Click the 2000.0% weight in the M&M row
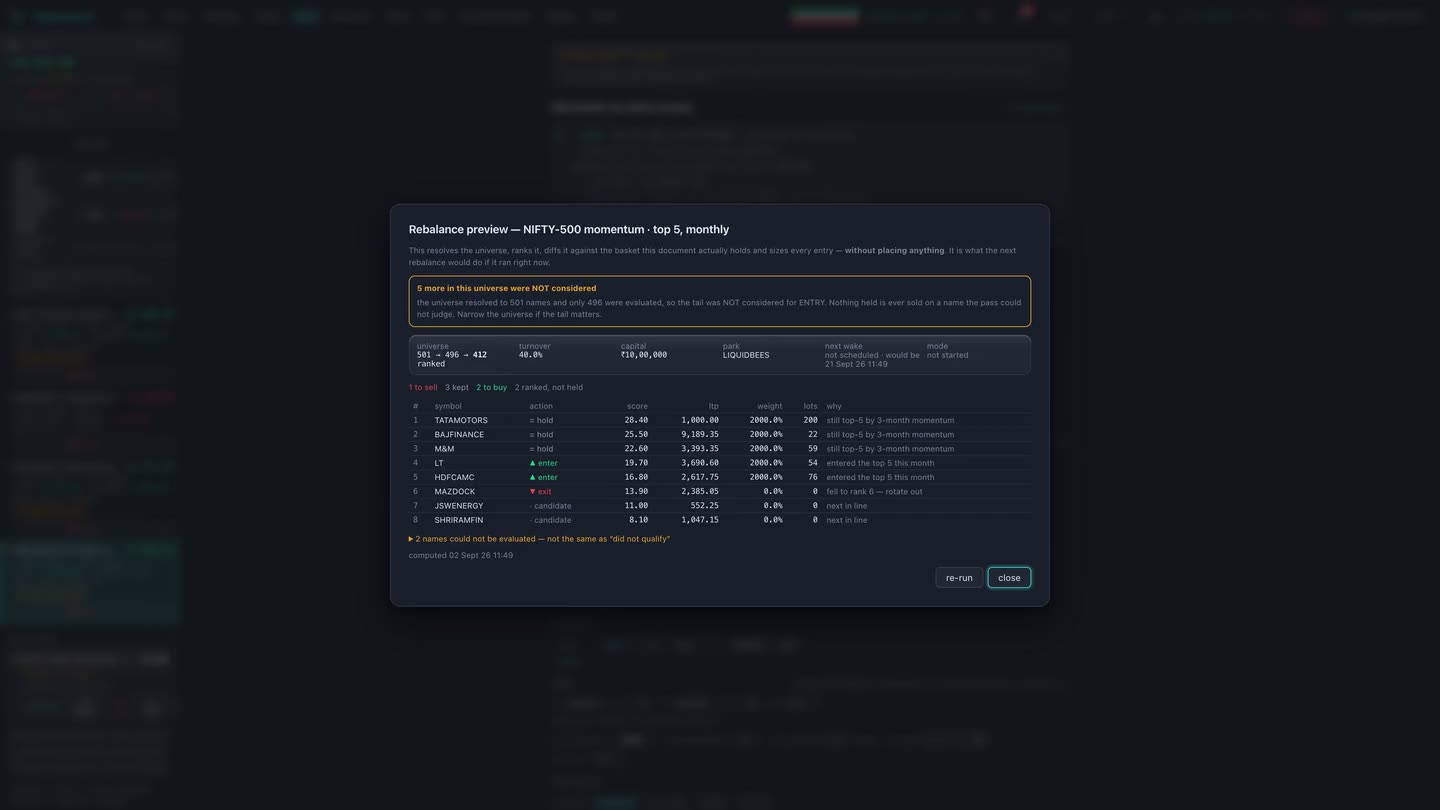 [x=766, y=449]
